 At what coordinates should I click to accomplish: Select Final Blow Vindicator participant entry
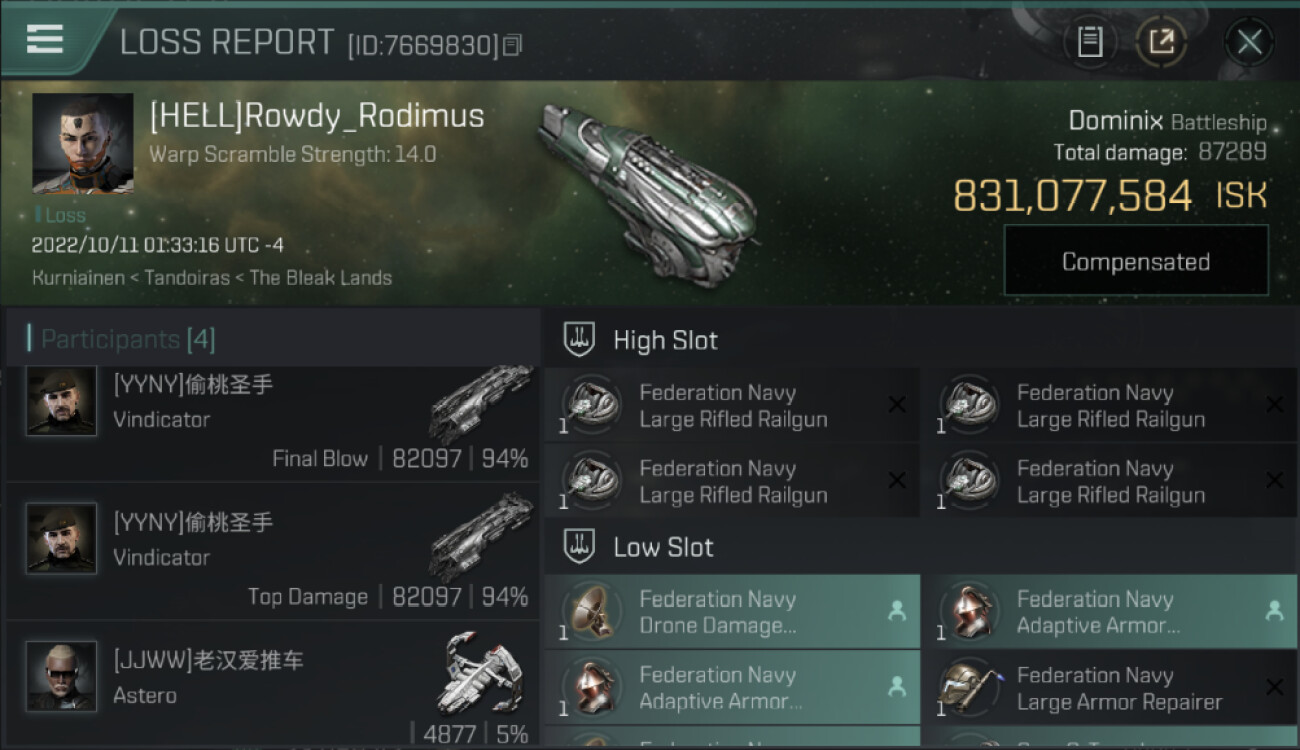(273, 422)
